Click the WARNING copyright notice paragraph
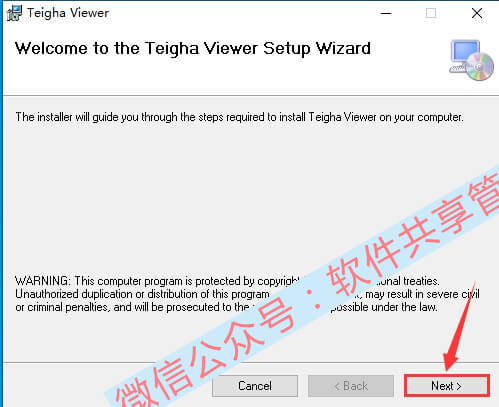Image resolution: width=499 pixels, height=407 pixels. [x=247, y=294]
